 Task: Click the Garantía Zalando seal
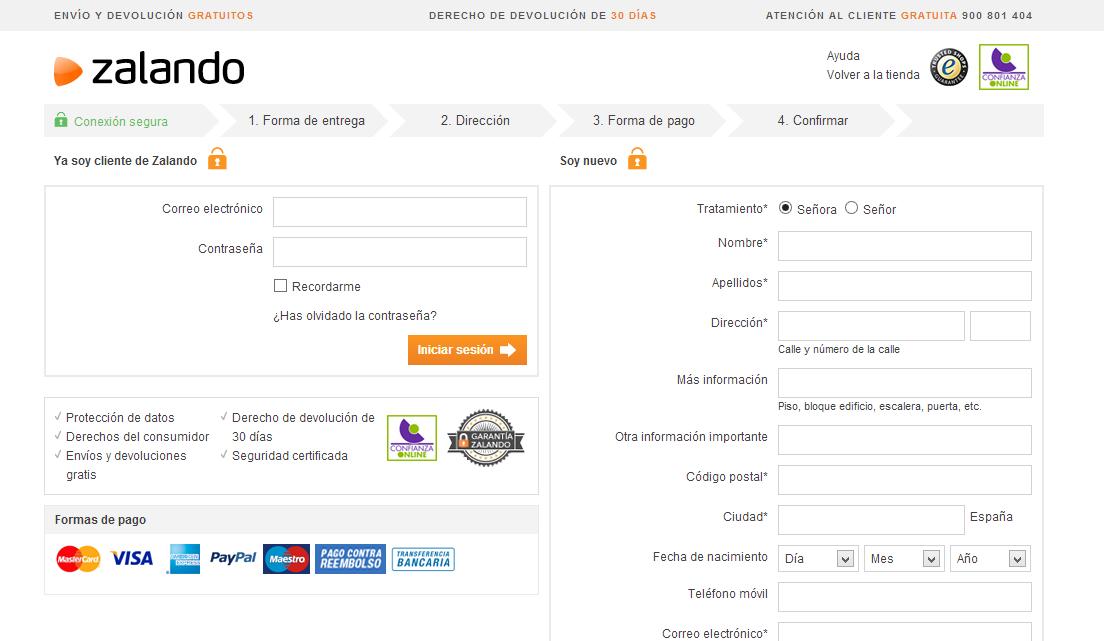(x=486, y=438)
